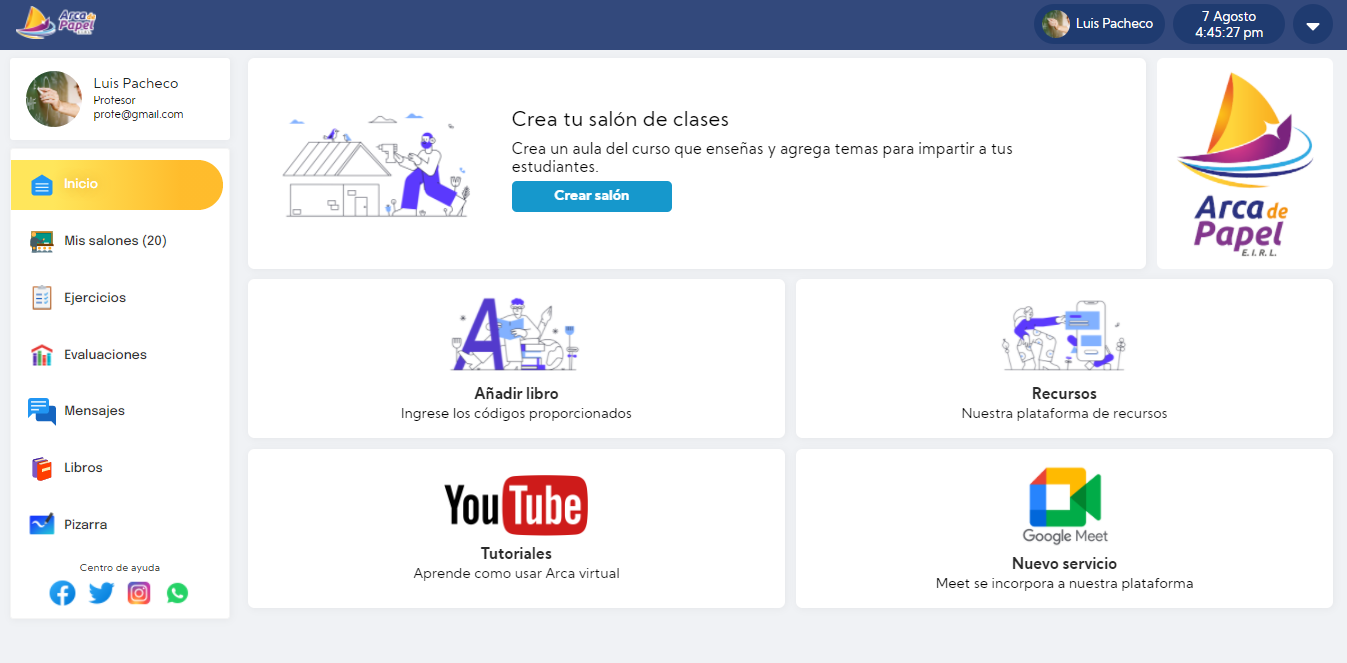Viewport: 1347px width, 663px height.
Task: Click the Luis Pacheco header user name
Action: click(1114, 24)
